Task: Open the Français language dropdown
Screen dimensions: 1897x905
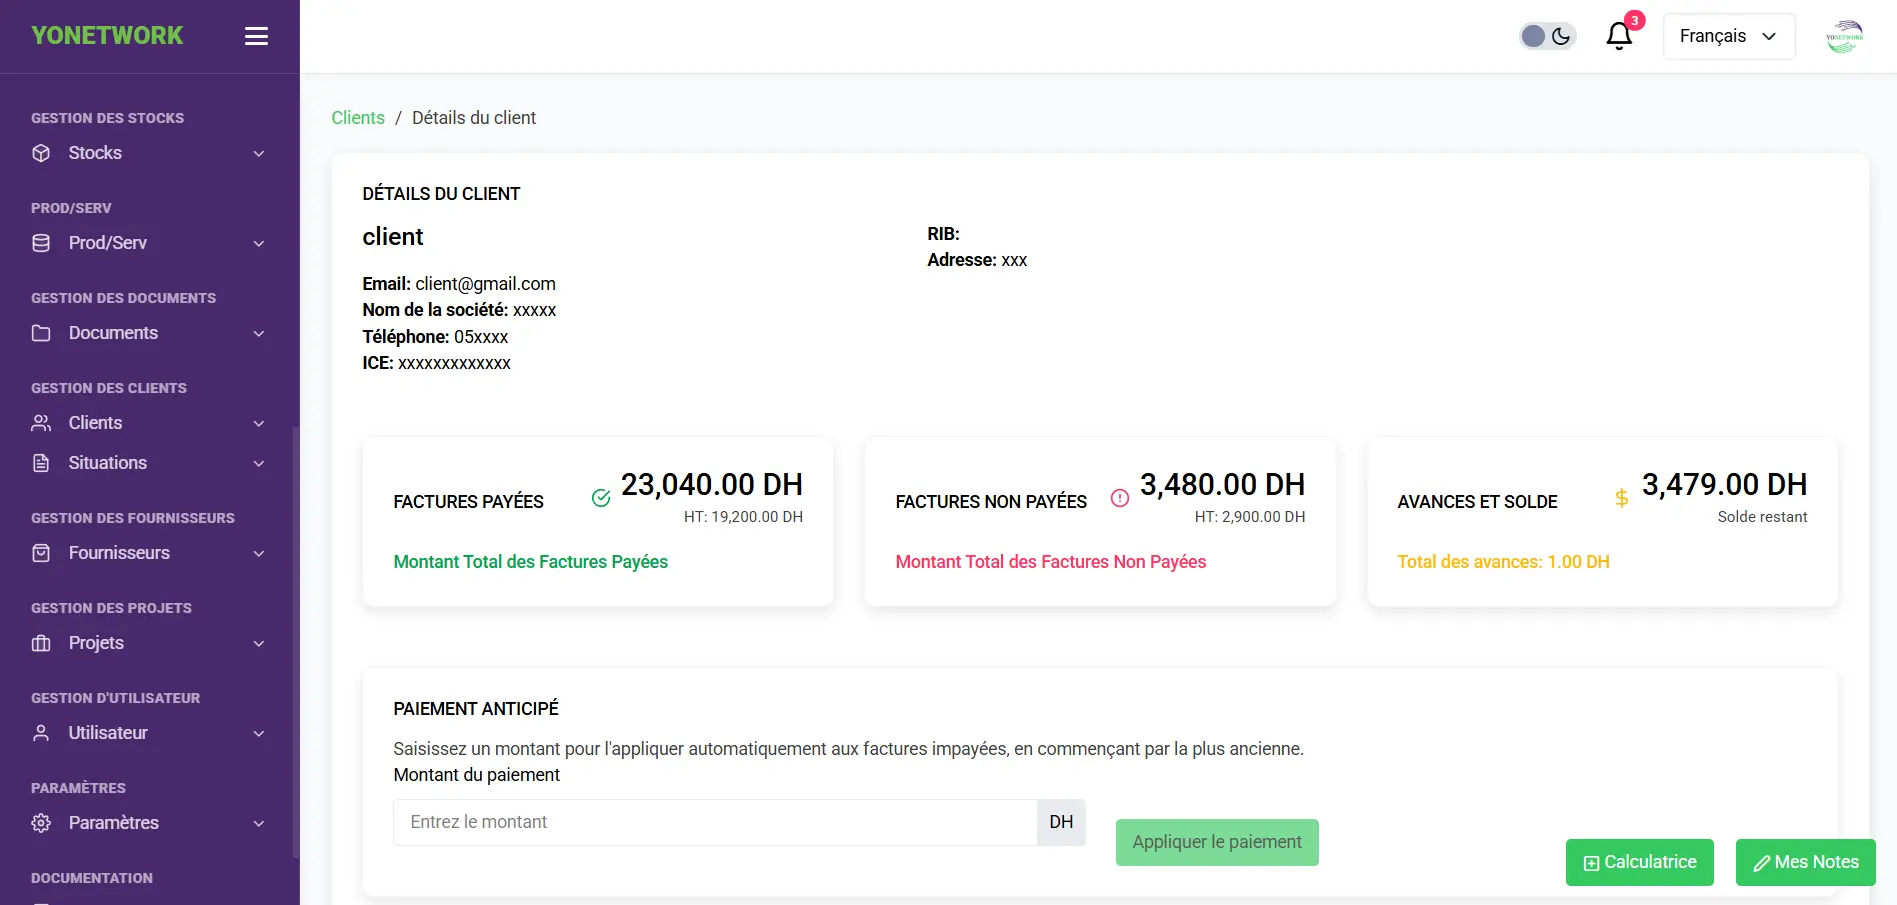Action: 1728,35
